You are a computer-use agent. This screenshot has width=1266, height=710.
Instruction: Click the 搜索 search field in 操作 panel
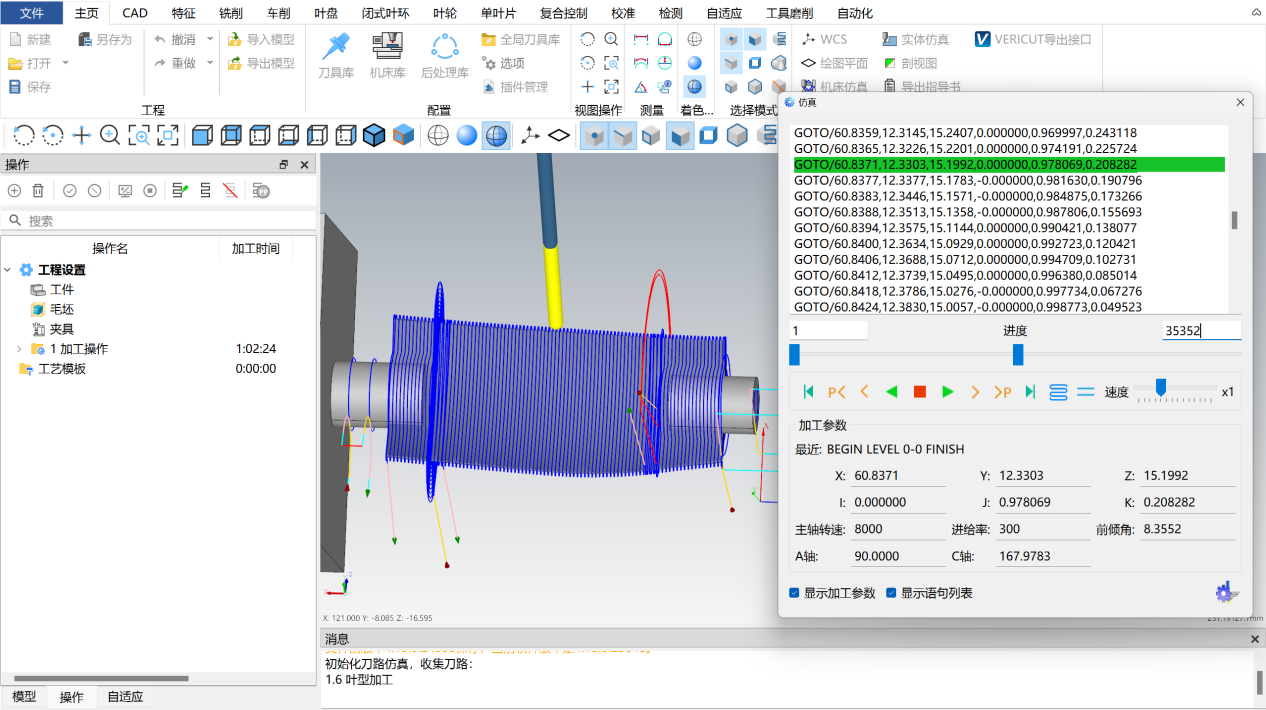coord(160,220)
